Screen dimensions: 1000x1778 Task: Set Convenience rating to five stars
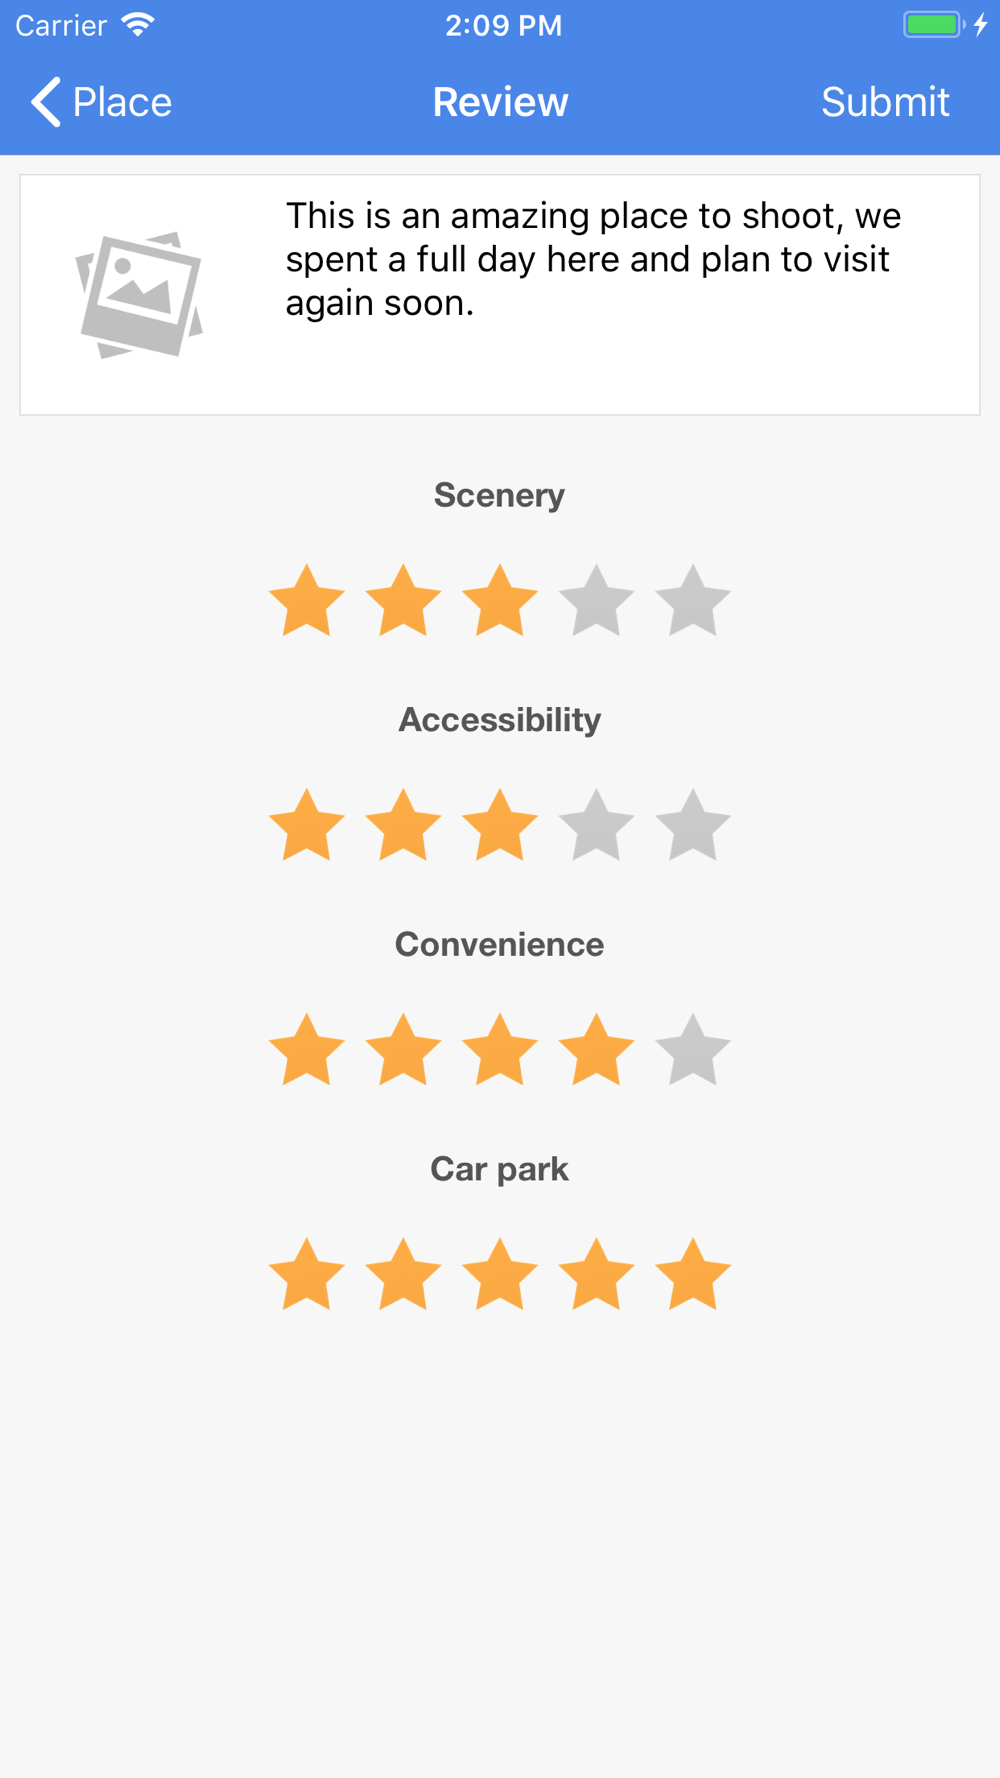tap(693, 1050)
